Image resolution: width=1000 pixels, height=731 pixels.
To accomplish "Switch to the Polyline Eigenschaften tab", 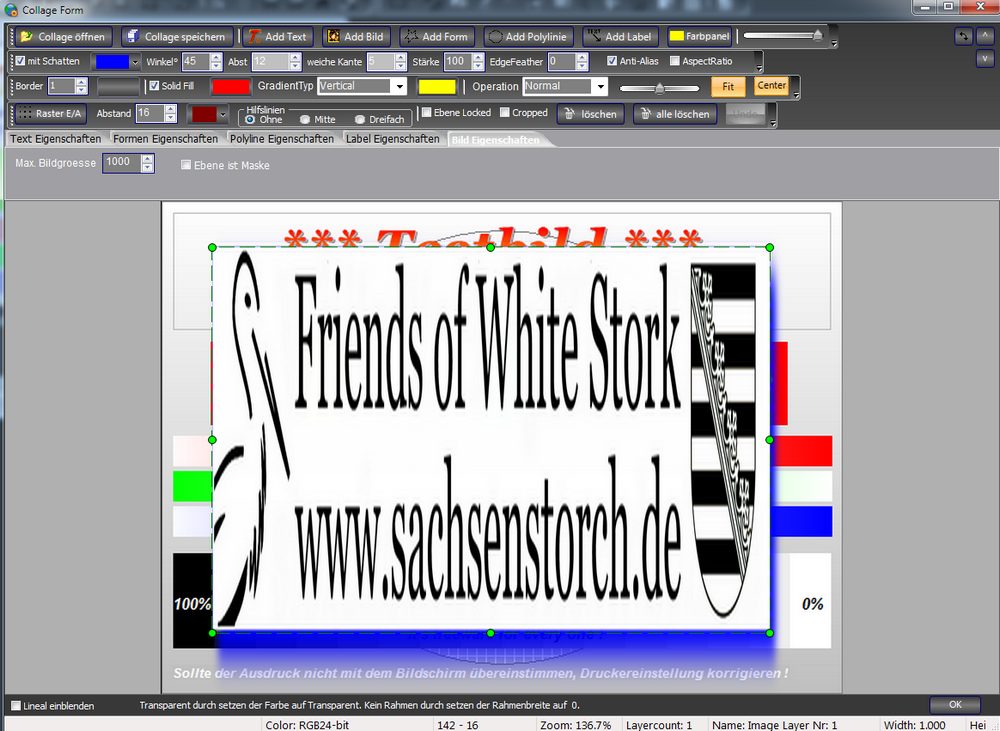I will 282,138.
